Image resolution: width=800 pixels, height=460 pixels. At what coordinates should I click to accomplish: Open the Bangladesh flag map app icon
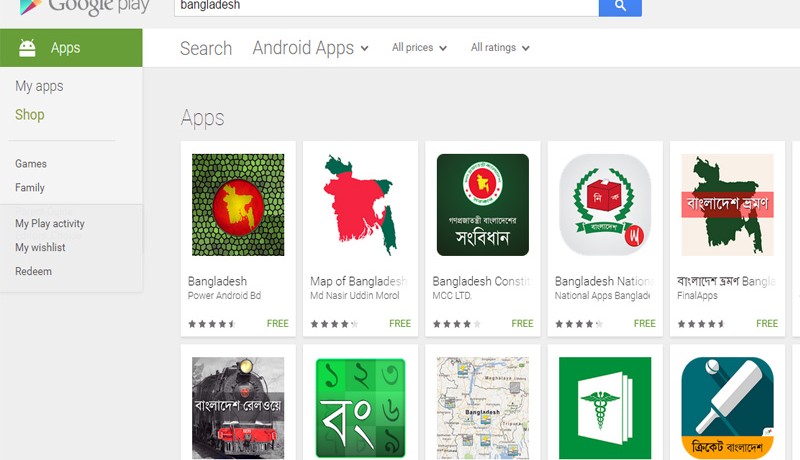[238, 205]
